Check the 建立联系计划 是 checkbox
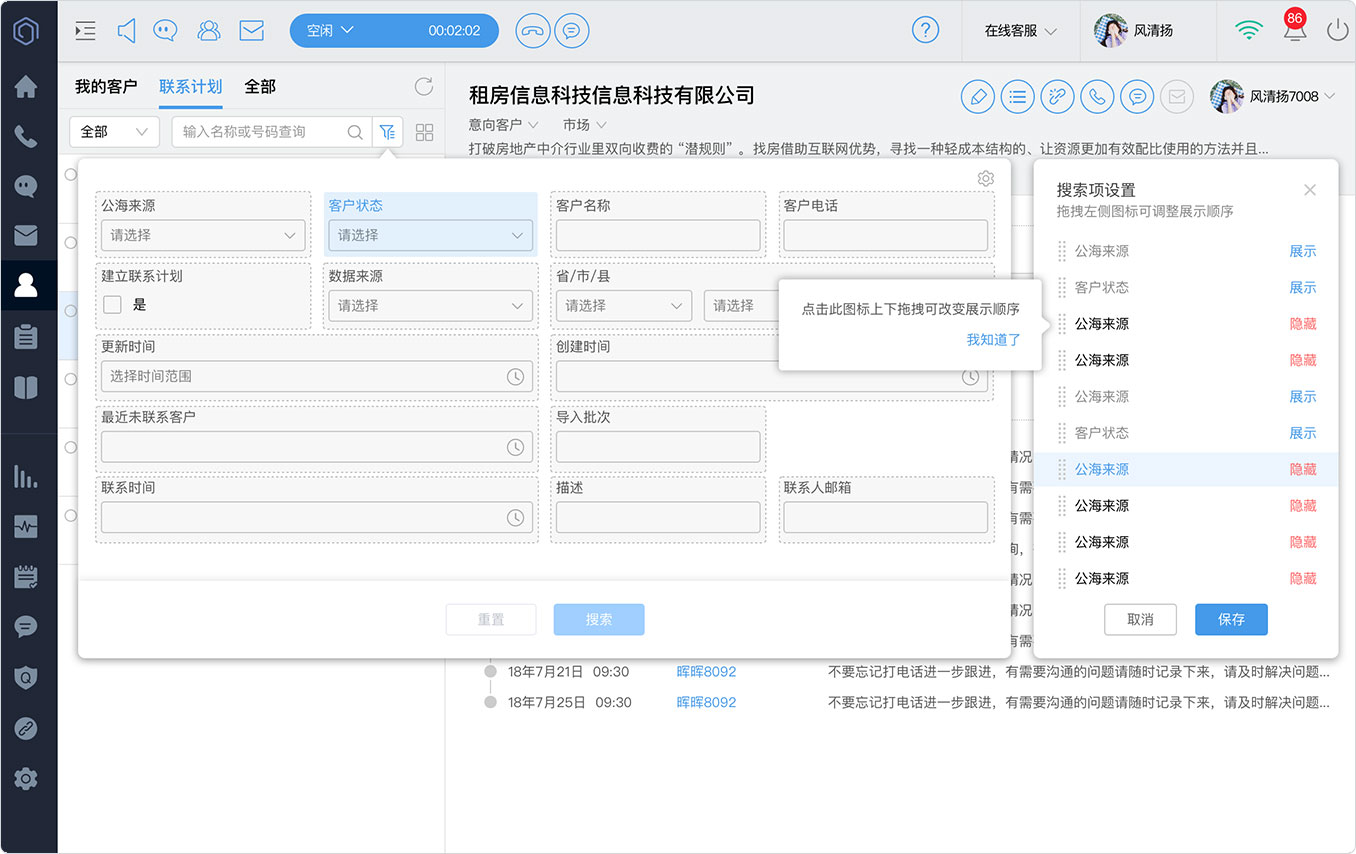This screenshot has width=1356, height=854. (x=113, y=305)
